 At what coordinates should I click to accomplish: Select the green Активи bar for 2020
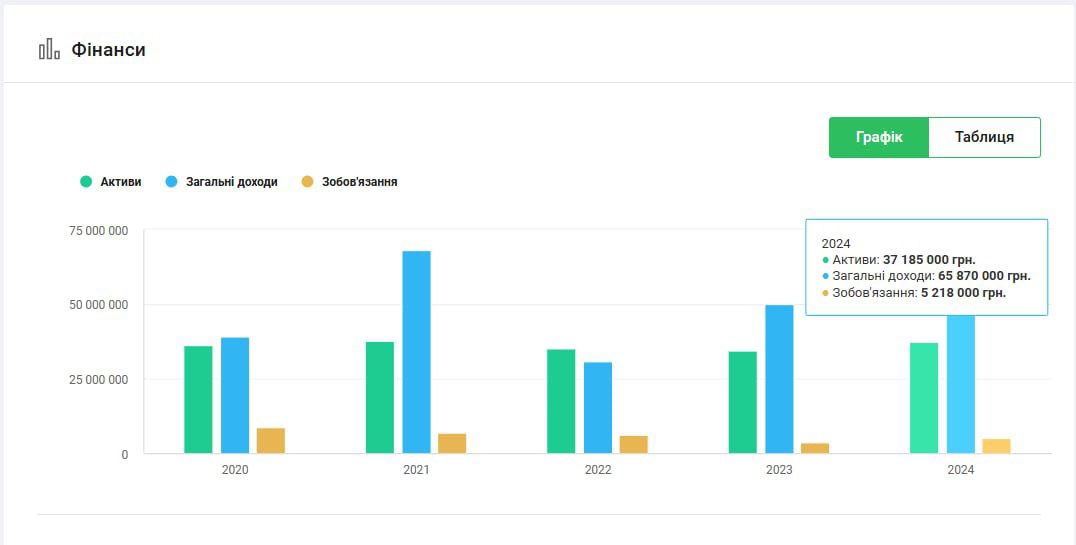(198, 400)
